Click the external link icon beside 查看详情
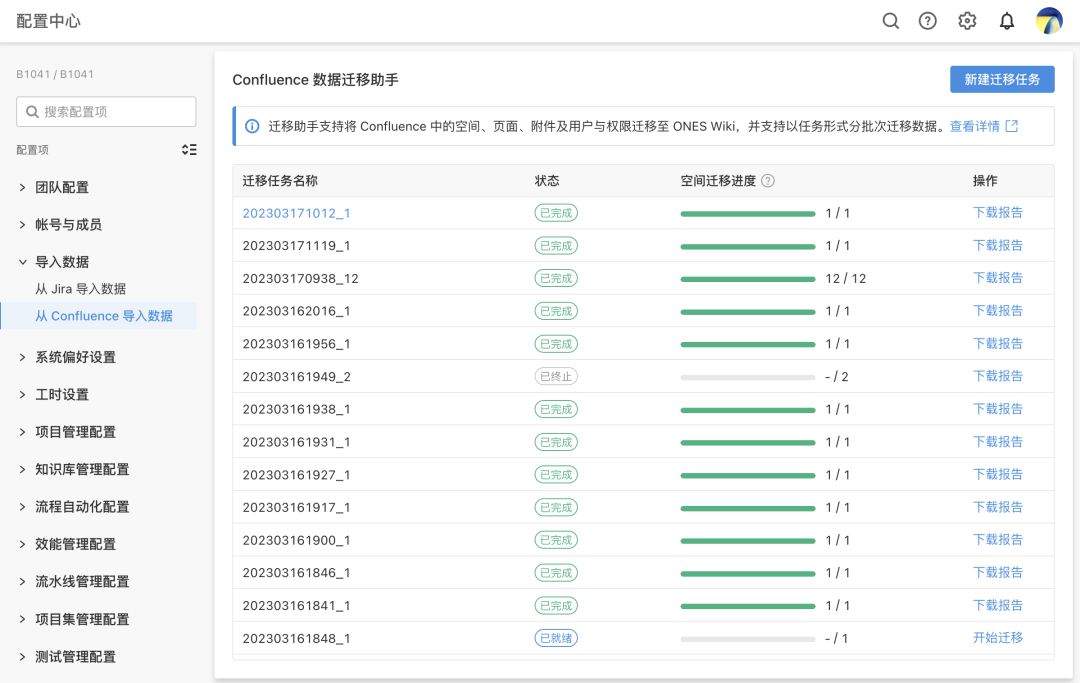 coord(1012,126)
